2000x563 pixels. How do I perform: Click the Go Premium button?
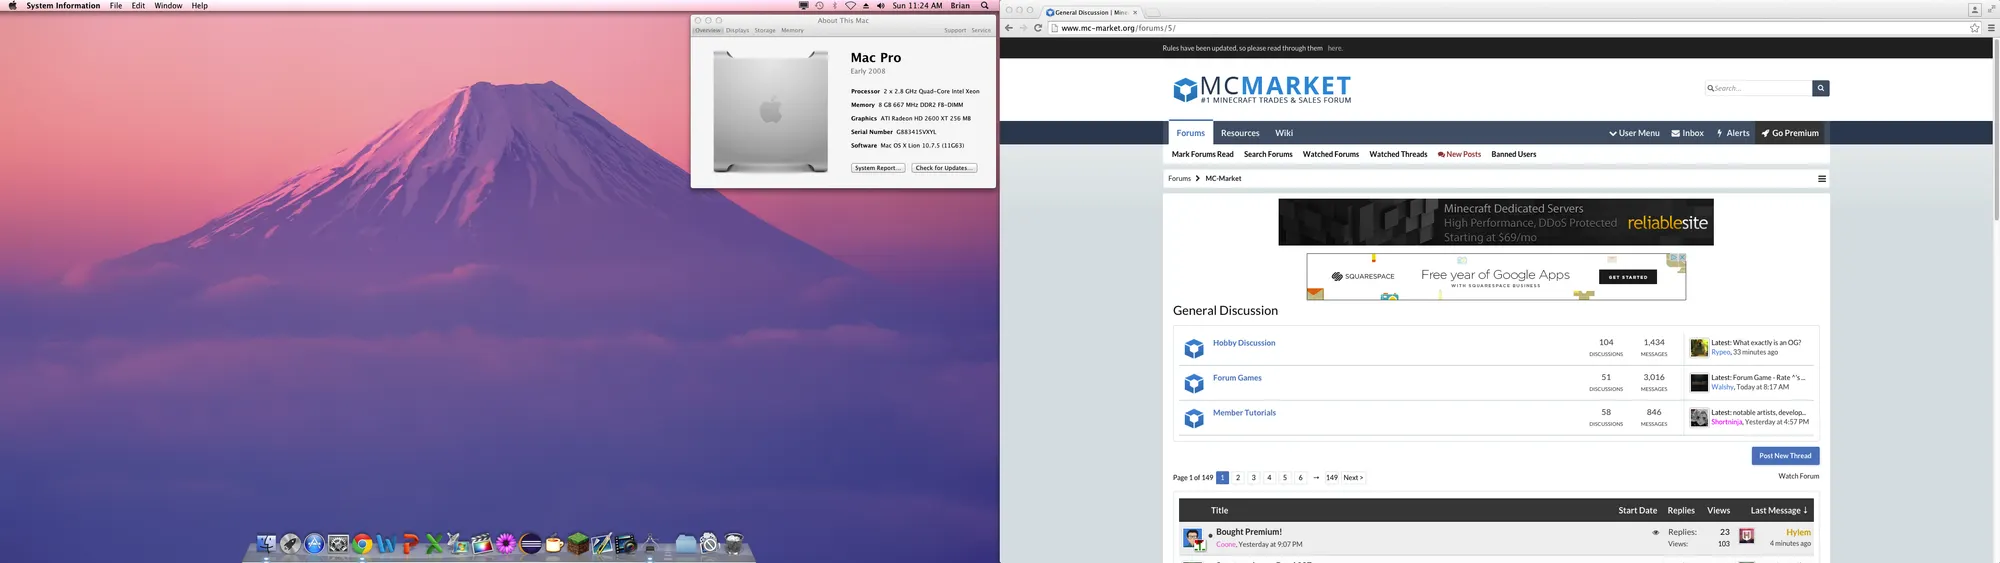(1790, 133)
